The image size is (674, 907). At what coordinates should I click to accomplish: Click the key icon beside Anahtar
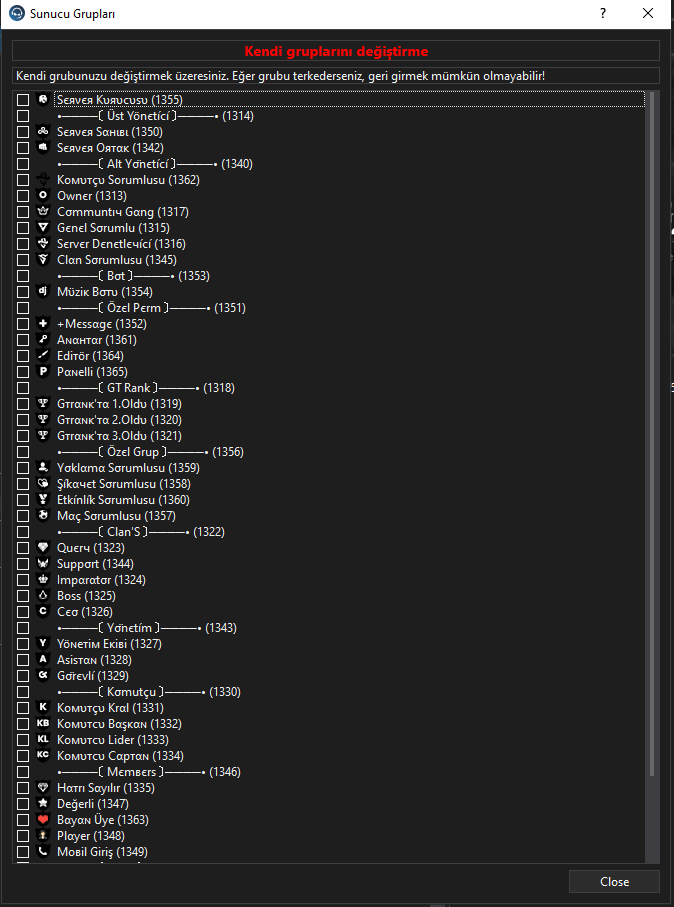pyautogui.click(x=42, y=340)
